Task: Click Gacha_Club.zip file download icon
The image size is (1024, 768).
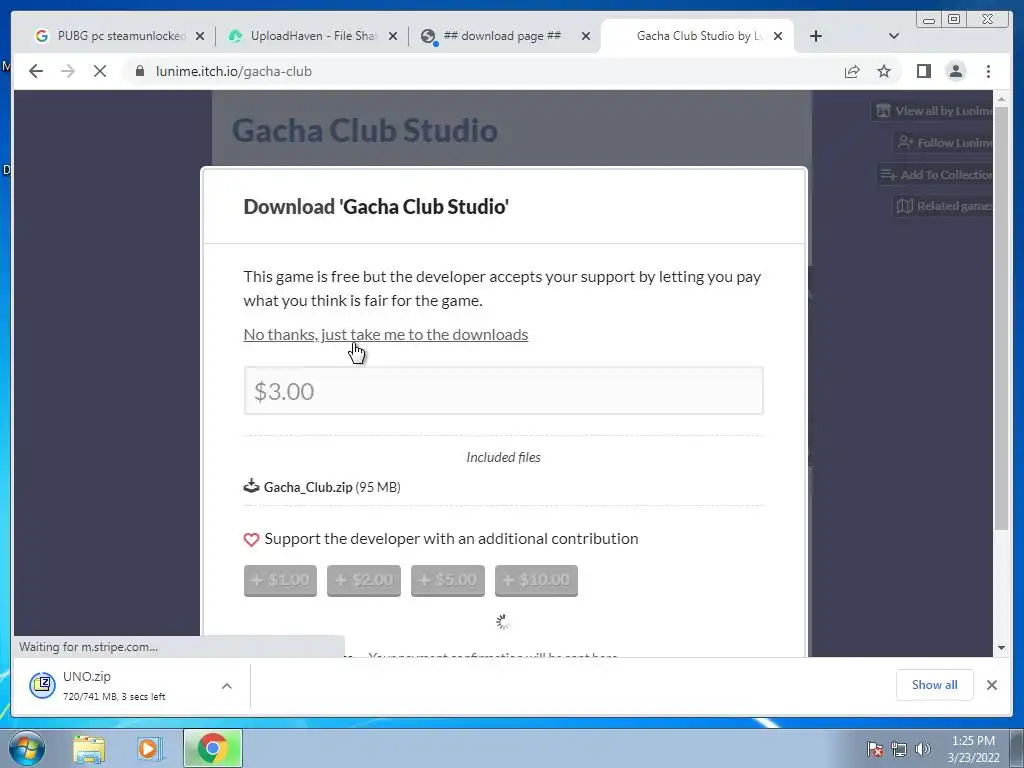Action: (251, 486)
